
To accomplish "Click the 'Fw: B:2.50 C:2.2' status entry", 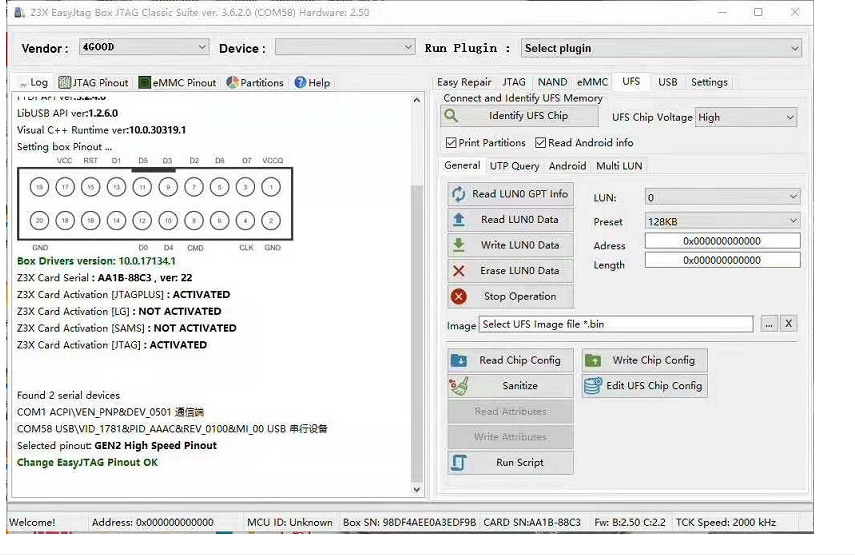I will pos(630,522).
